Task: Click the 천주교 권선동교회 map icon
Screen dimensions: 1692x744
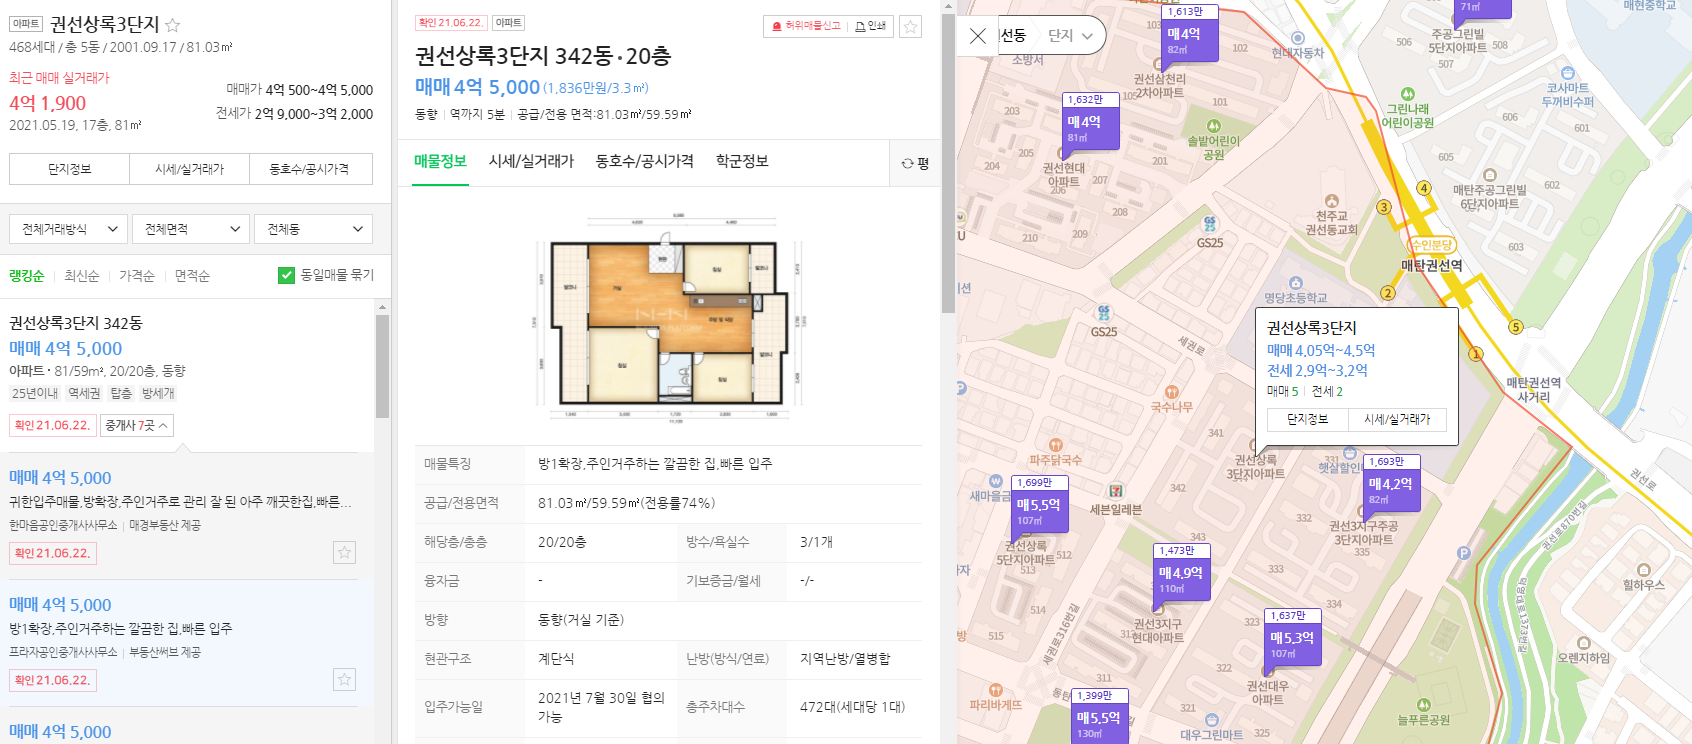Action: pyautogui.click(x=1332, y=201)
